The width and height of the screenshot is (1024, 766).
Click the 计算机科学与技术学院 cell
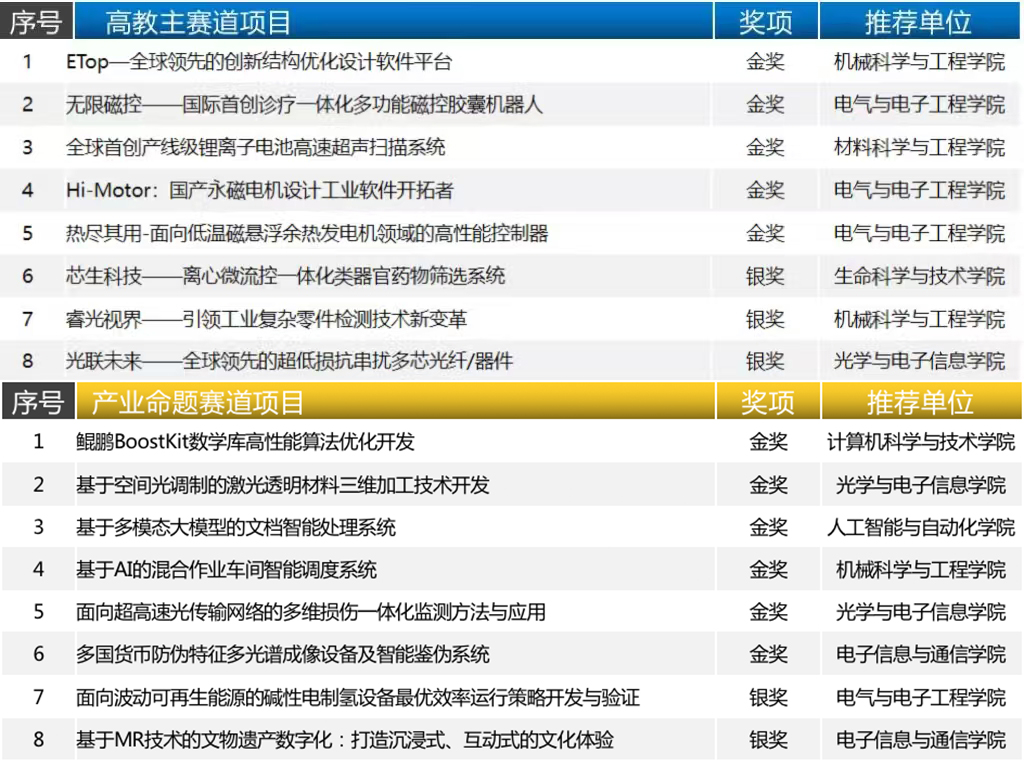tap(920, 442)
